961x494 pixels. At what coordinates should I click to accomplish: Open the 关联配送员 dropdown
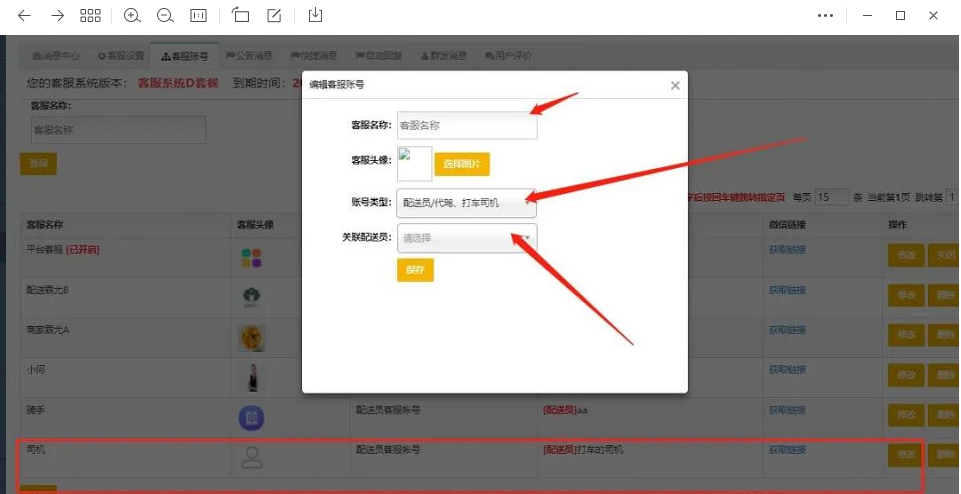[x=466, y=238]
